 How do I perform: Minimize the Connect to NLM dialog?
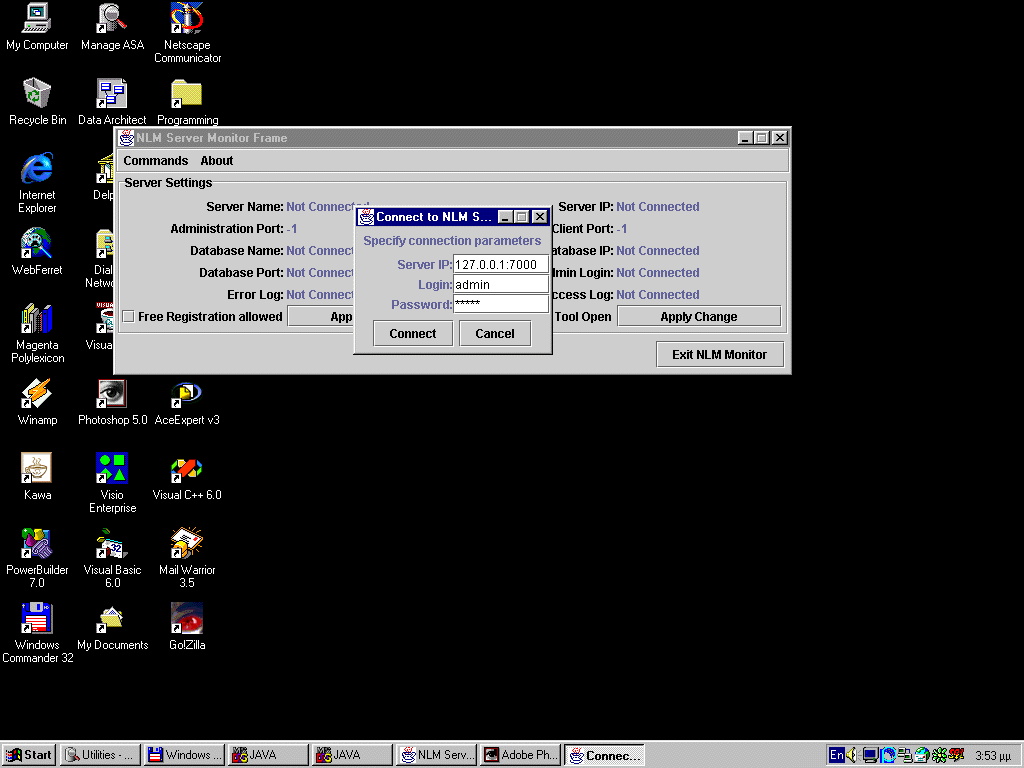tap(505, 217)
